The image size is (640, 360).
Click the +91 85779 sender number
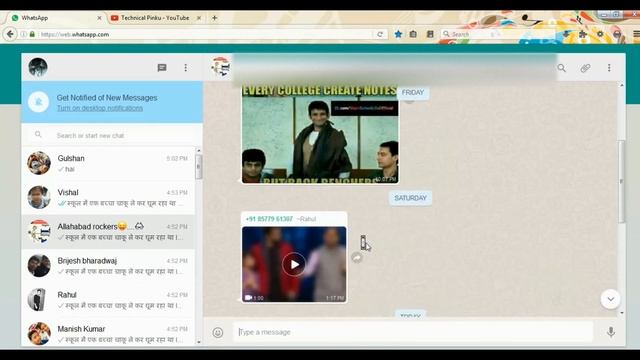[x=269, y=219]
